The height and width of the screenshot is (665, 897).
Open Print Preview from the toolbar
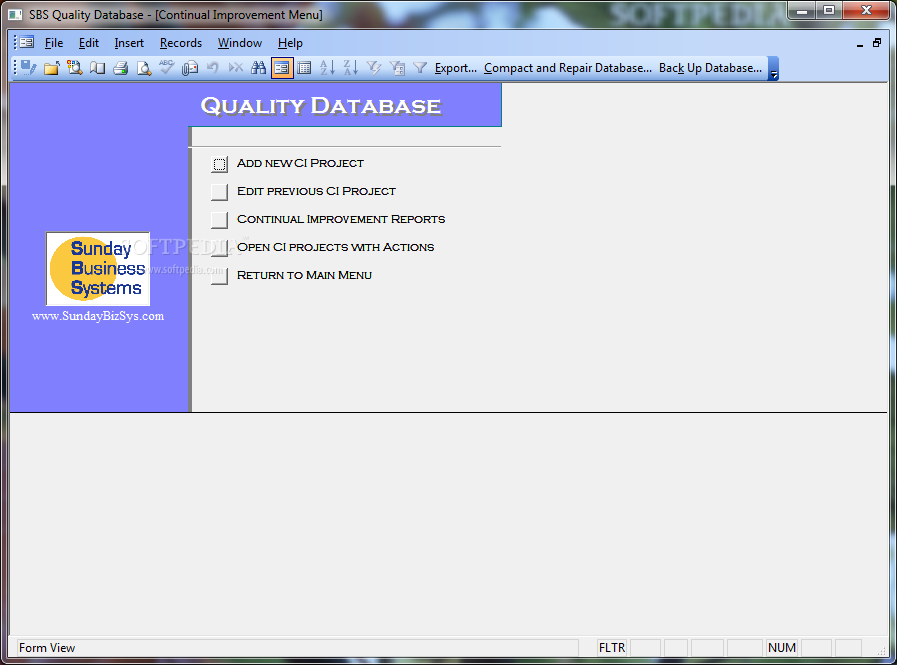[x=144, y=68]
